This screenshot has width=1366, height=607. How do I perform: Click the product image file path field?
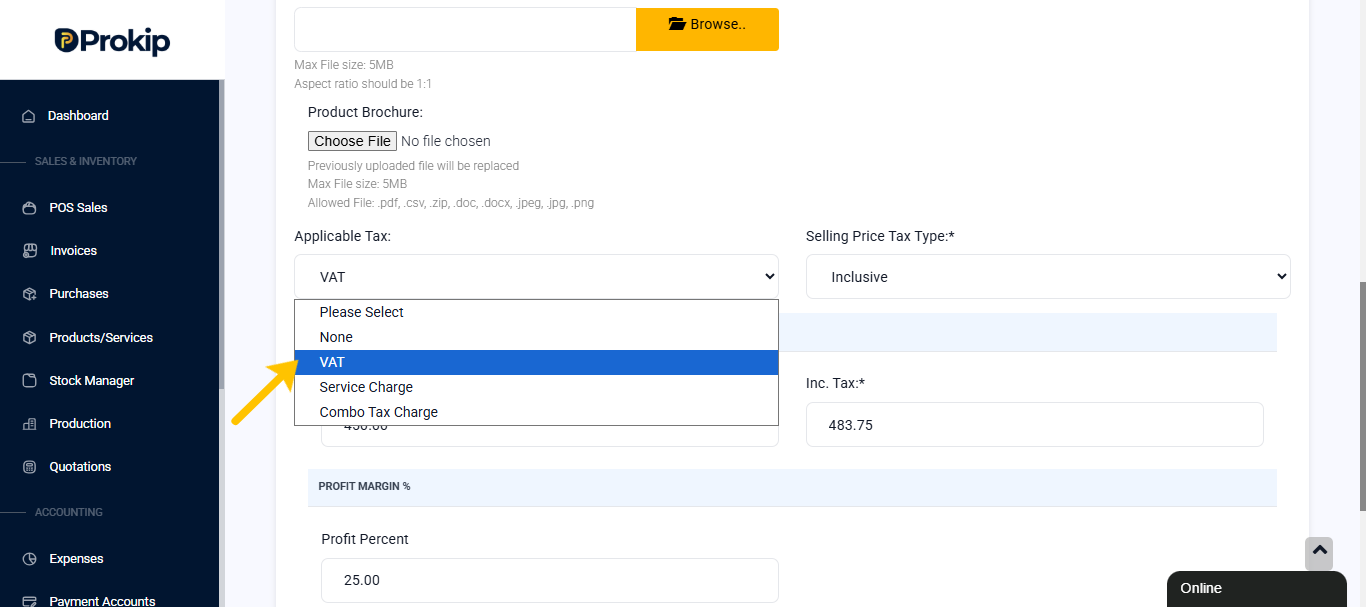click(465, 29)
